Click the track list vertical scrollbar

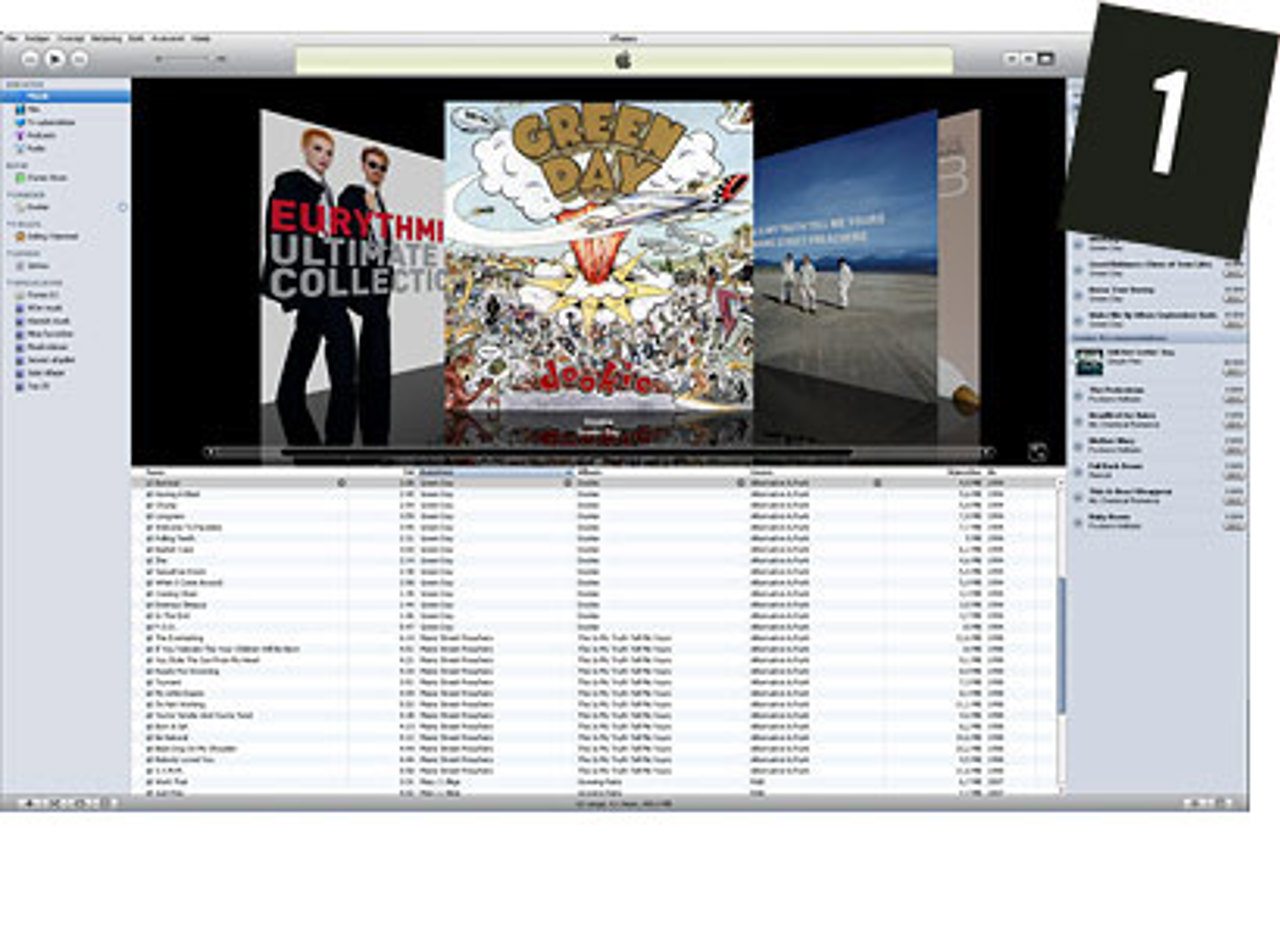coord(1061,645)
